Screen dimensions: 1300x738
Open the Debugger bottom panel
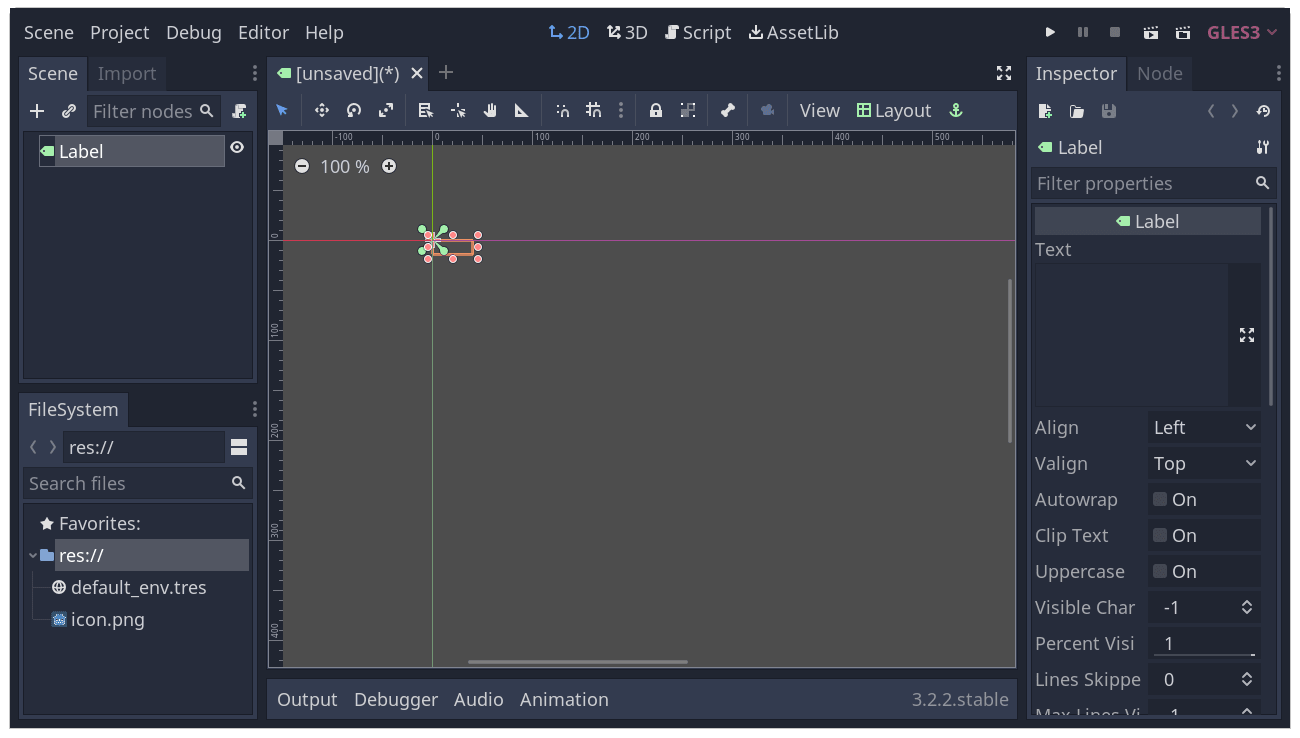coord(396,699)
